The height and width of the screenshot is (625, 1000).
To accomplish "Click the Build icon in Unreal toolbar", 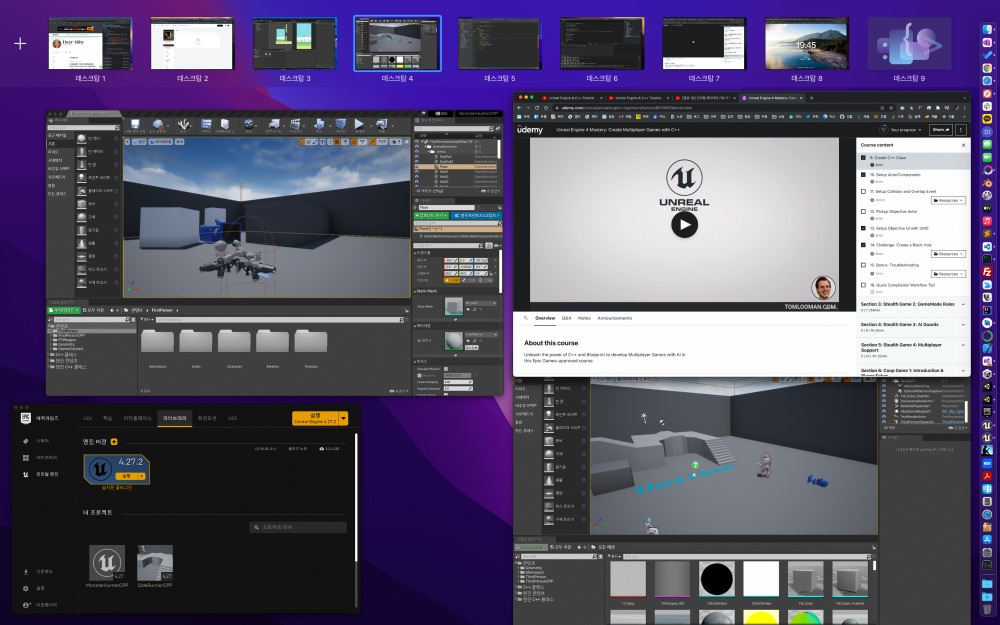I will click(x=320, y=124).
